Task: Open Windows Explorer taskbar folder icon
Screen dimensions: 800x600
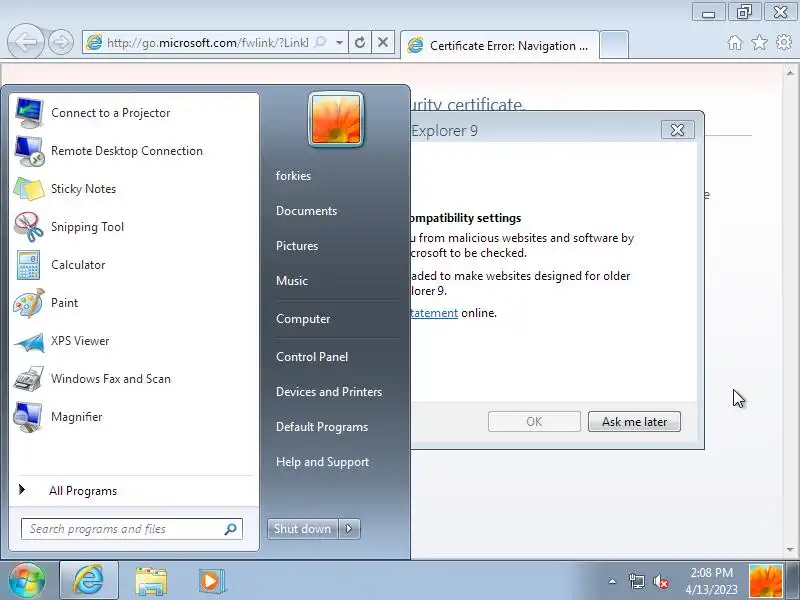Action: [151, 581]
